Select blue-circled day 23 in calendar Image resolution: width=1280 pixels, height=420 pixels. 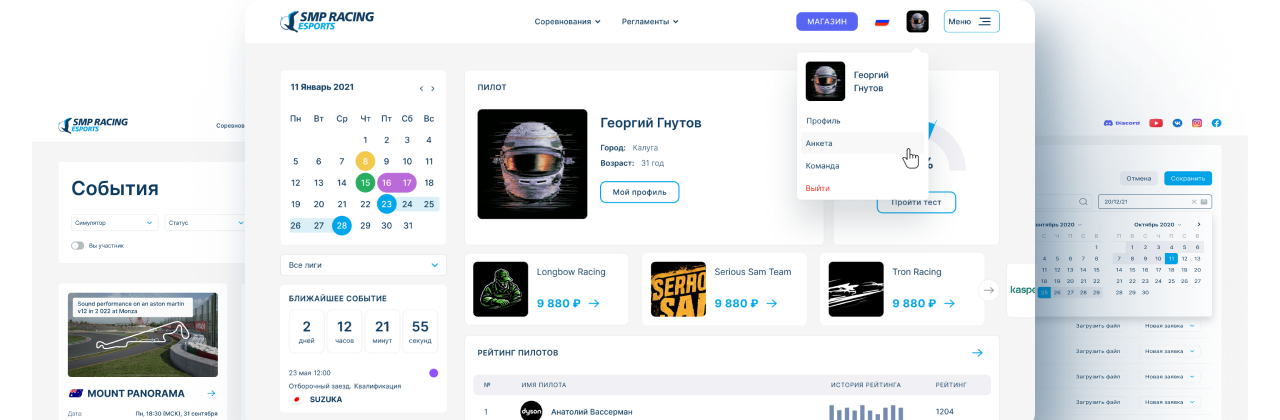tap(386, 204)
